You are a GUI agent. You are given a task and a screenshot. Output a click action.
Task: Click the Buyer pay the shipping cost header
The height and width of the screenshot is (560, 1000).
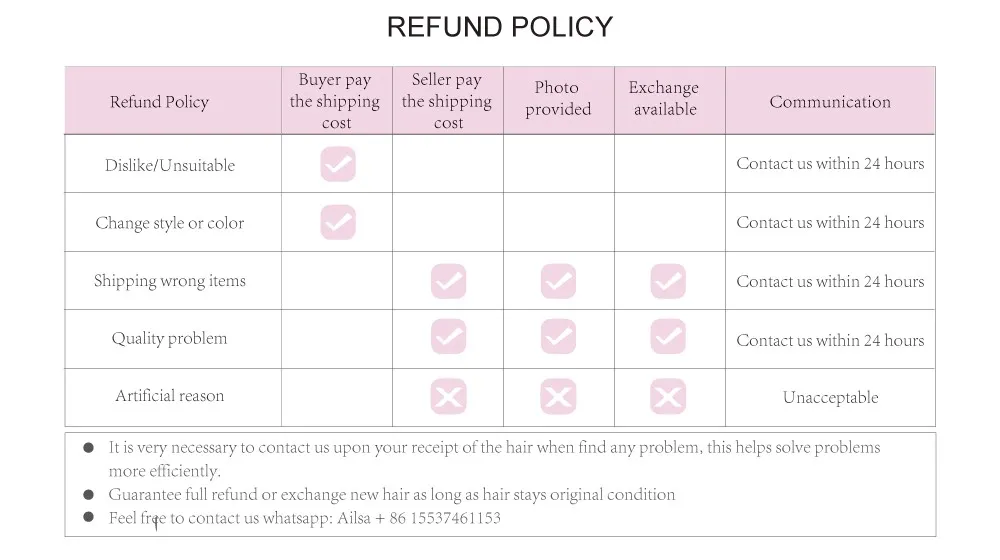coord(336,101)
